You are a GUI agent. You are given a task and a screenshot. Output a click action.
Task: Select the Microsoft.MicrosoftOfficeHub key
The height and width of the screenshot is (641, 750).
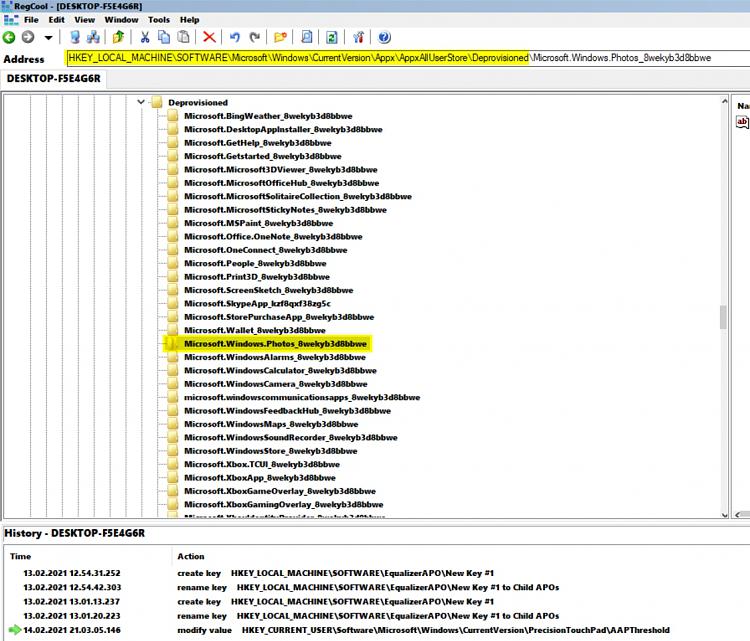pyautogui.click(x=281, y=183)
